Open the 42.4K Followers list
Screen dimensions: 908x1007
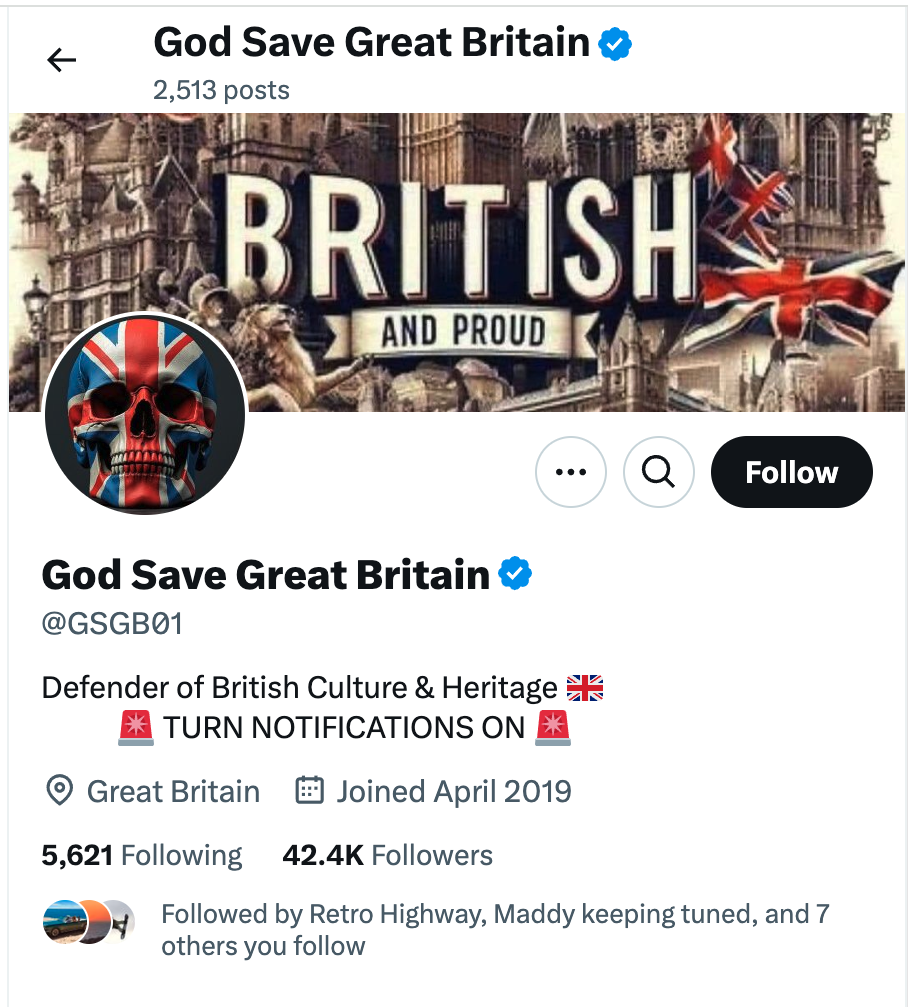point(388,856)
